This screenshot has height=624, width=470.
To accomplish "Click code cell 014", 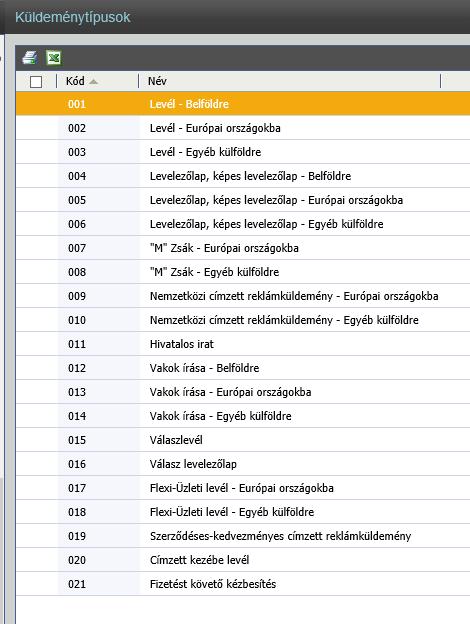I will [x=98, y=416].
